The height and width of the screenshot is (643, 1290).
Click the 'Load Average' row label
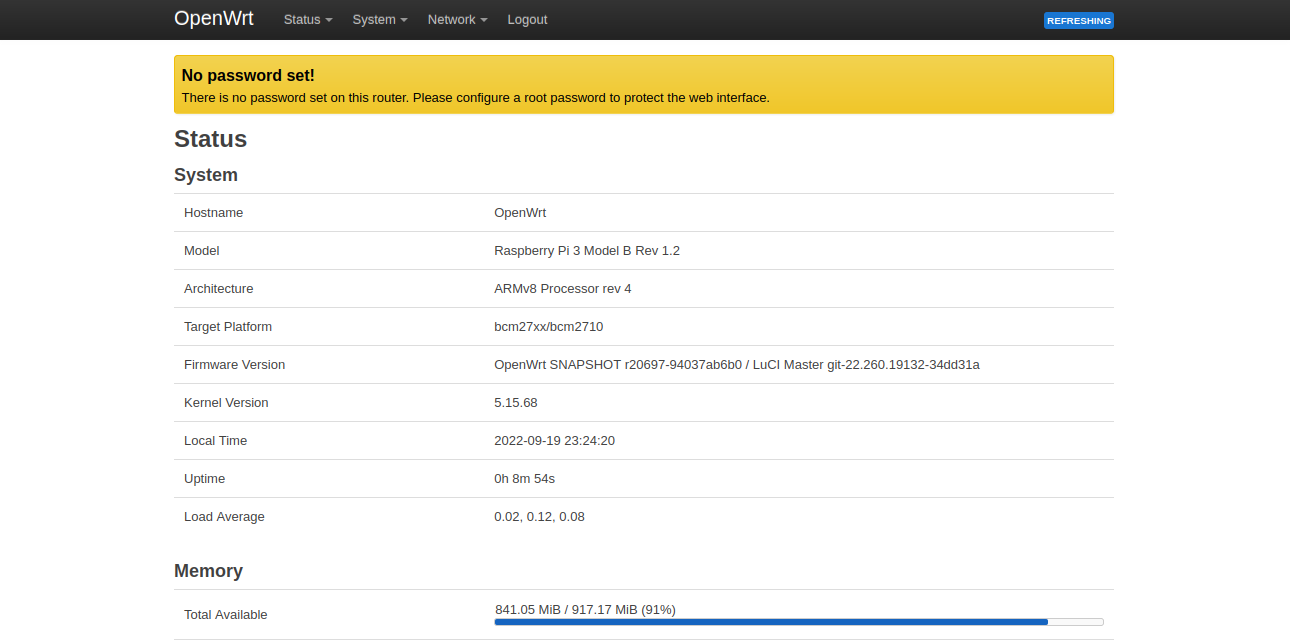coord(225,517)
